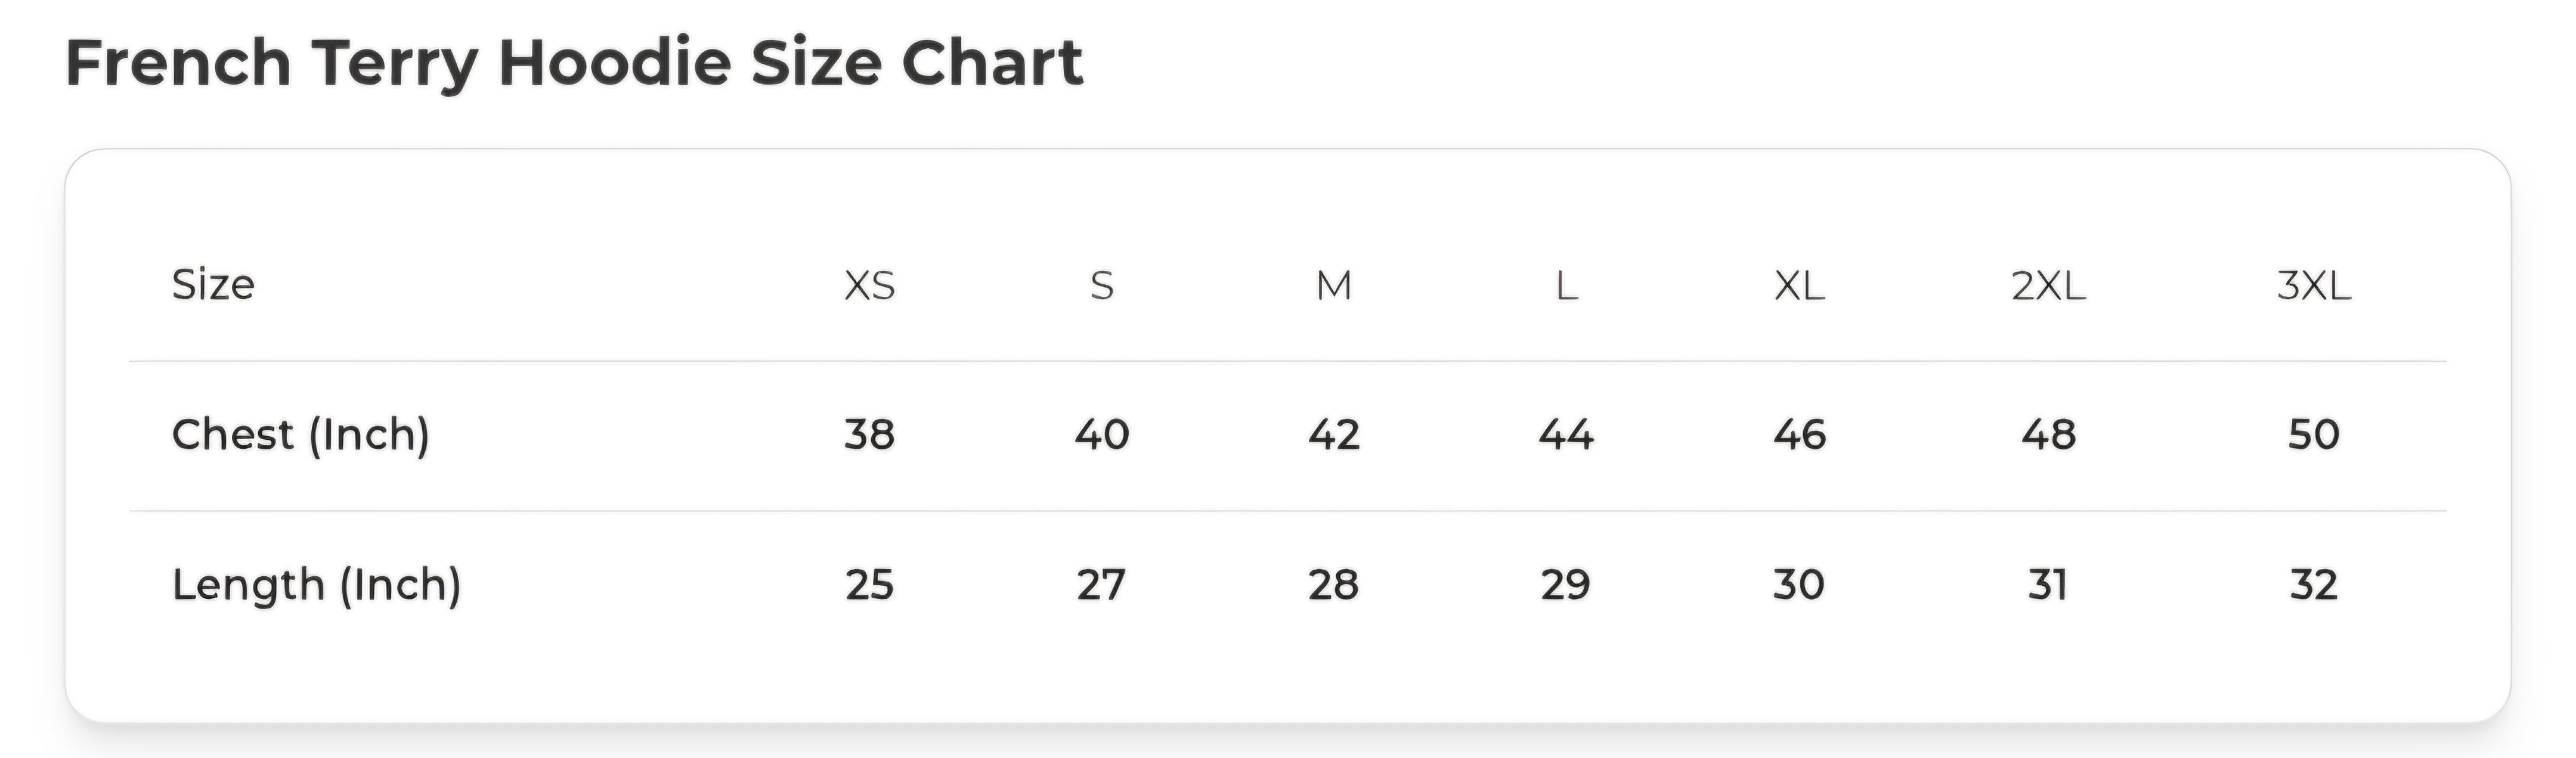Click the XL size column header
The width and height of the screenshot is (2576, 758).
point(1799,287)
